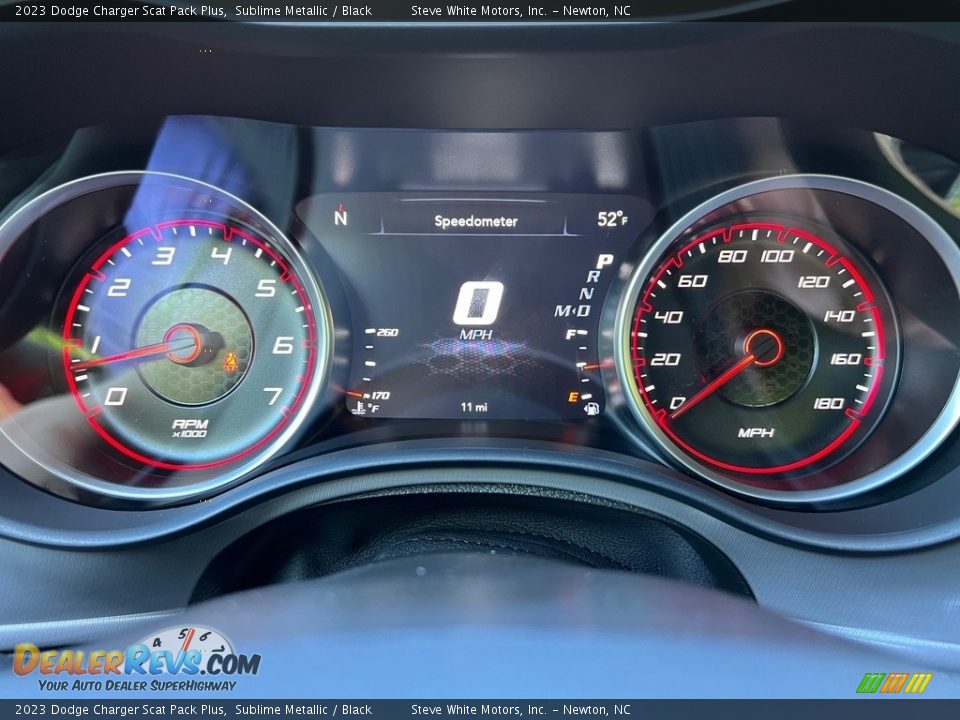Click the 180 mark on the speedometer

point(829,403)
